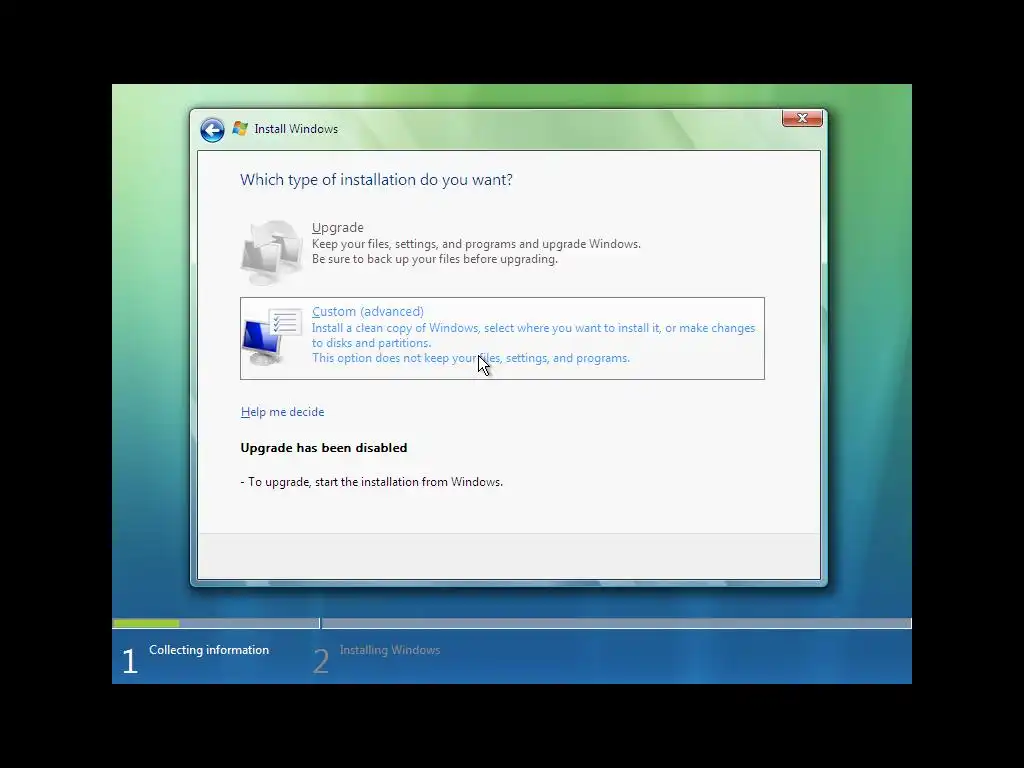
Task: Click the Custom installation monitor icon
Action: (272, 337)
